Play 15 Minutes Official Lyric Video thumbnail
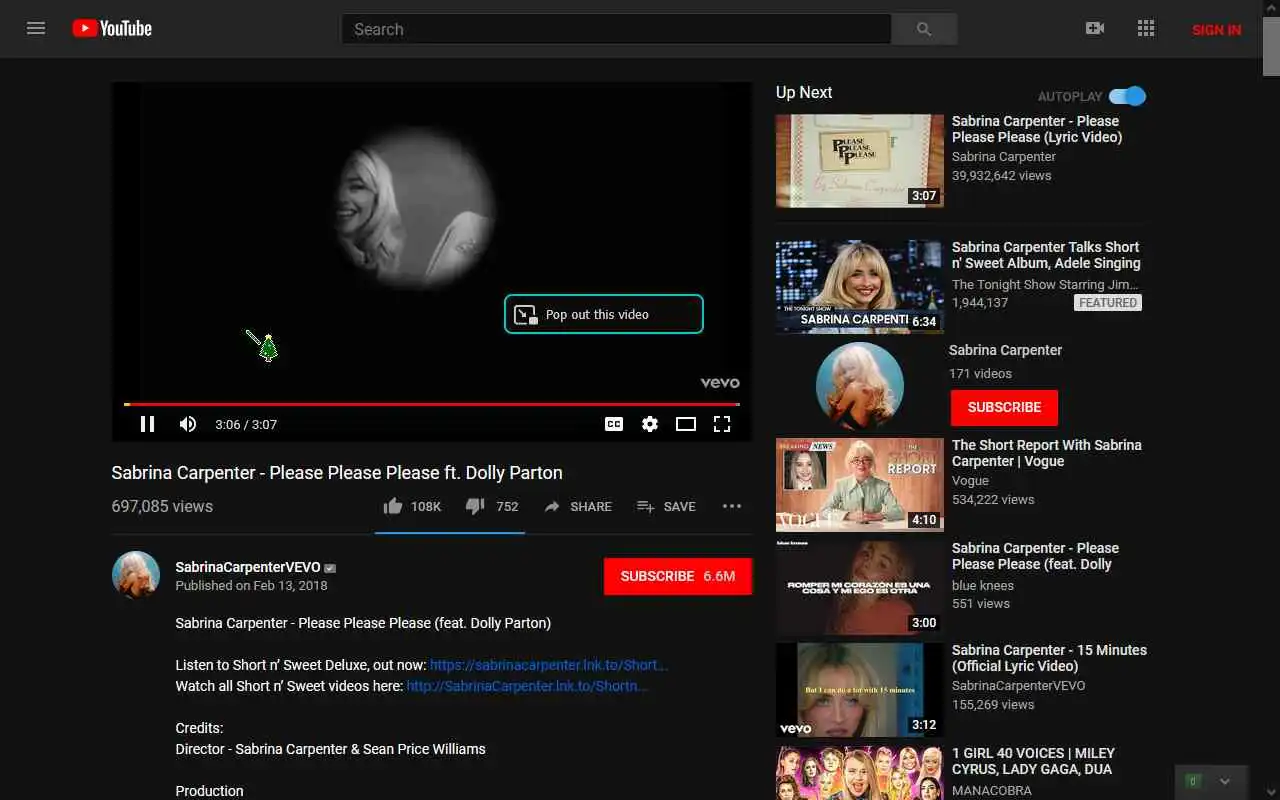This screenshot has height=800, width=1280. [860, 690]
